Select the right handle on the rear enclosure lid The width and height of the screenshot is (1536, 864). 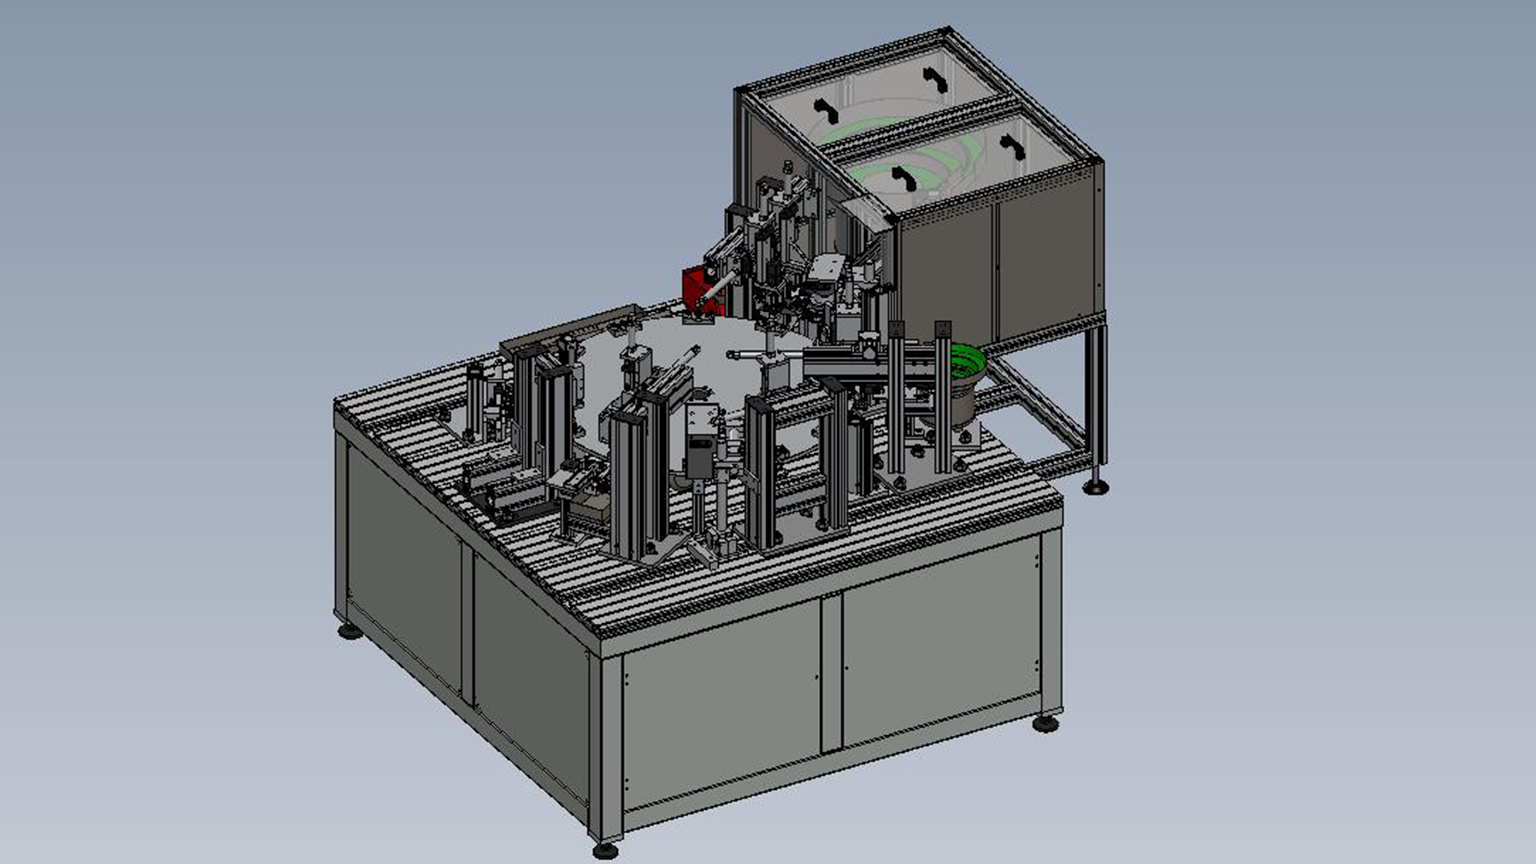coord(935,79)
